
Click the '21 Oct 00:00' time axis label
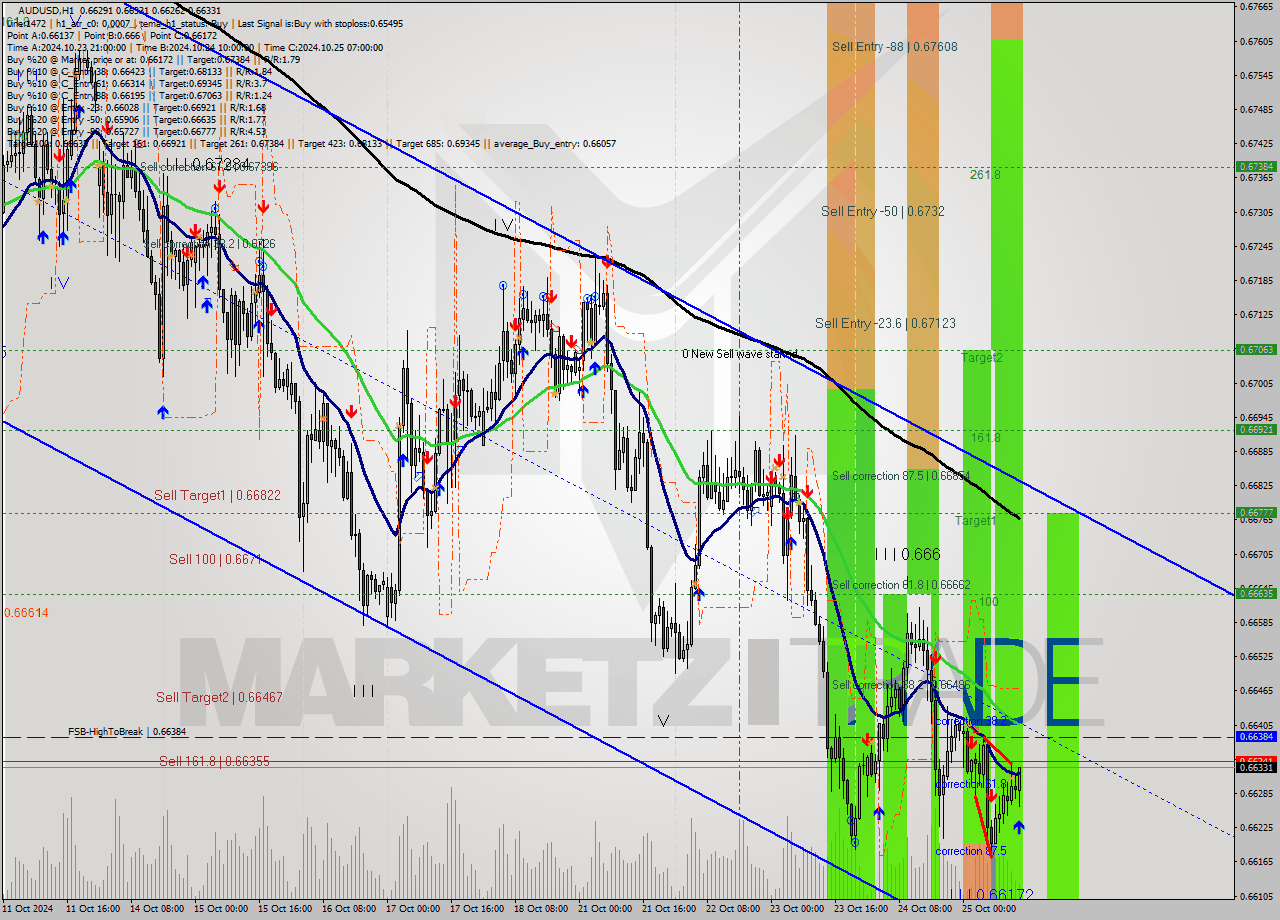[604, 909]
